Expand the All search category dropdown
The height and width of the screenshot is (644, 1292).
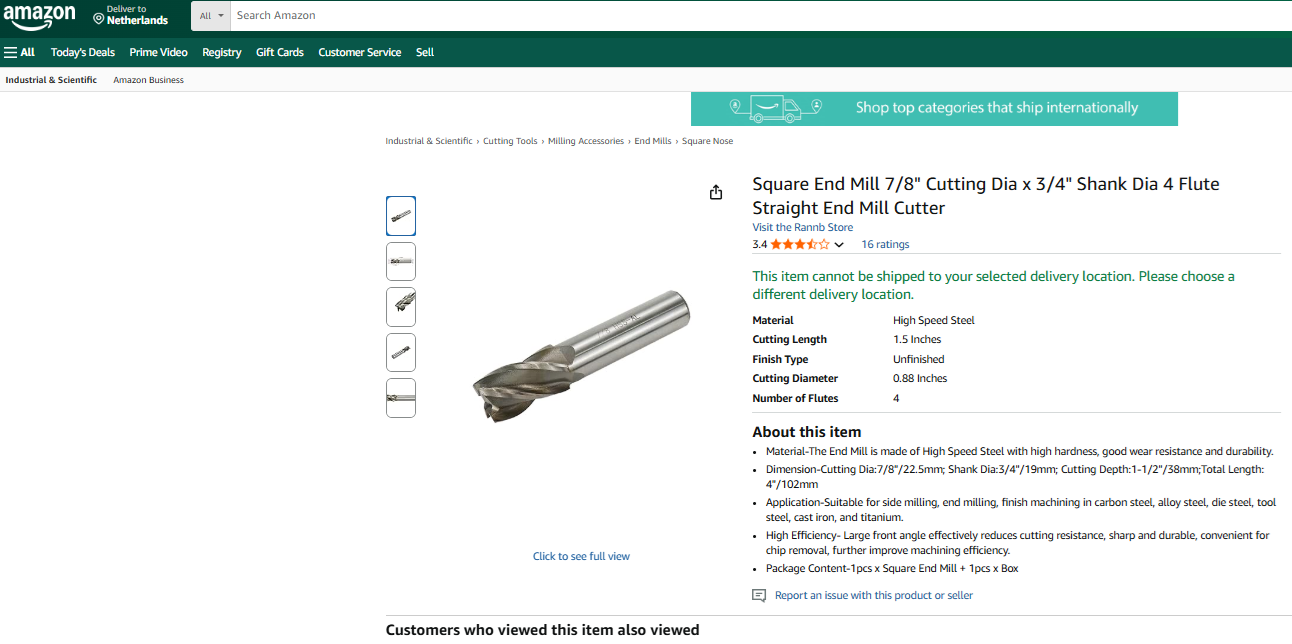point(211,16)
